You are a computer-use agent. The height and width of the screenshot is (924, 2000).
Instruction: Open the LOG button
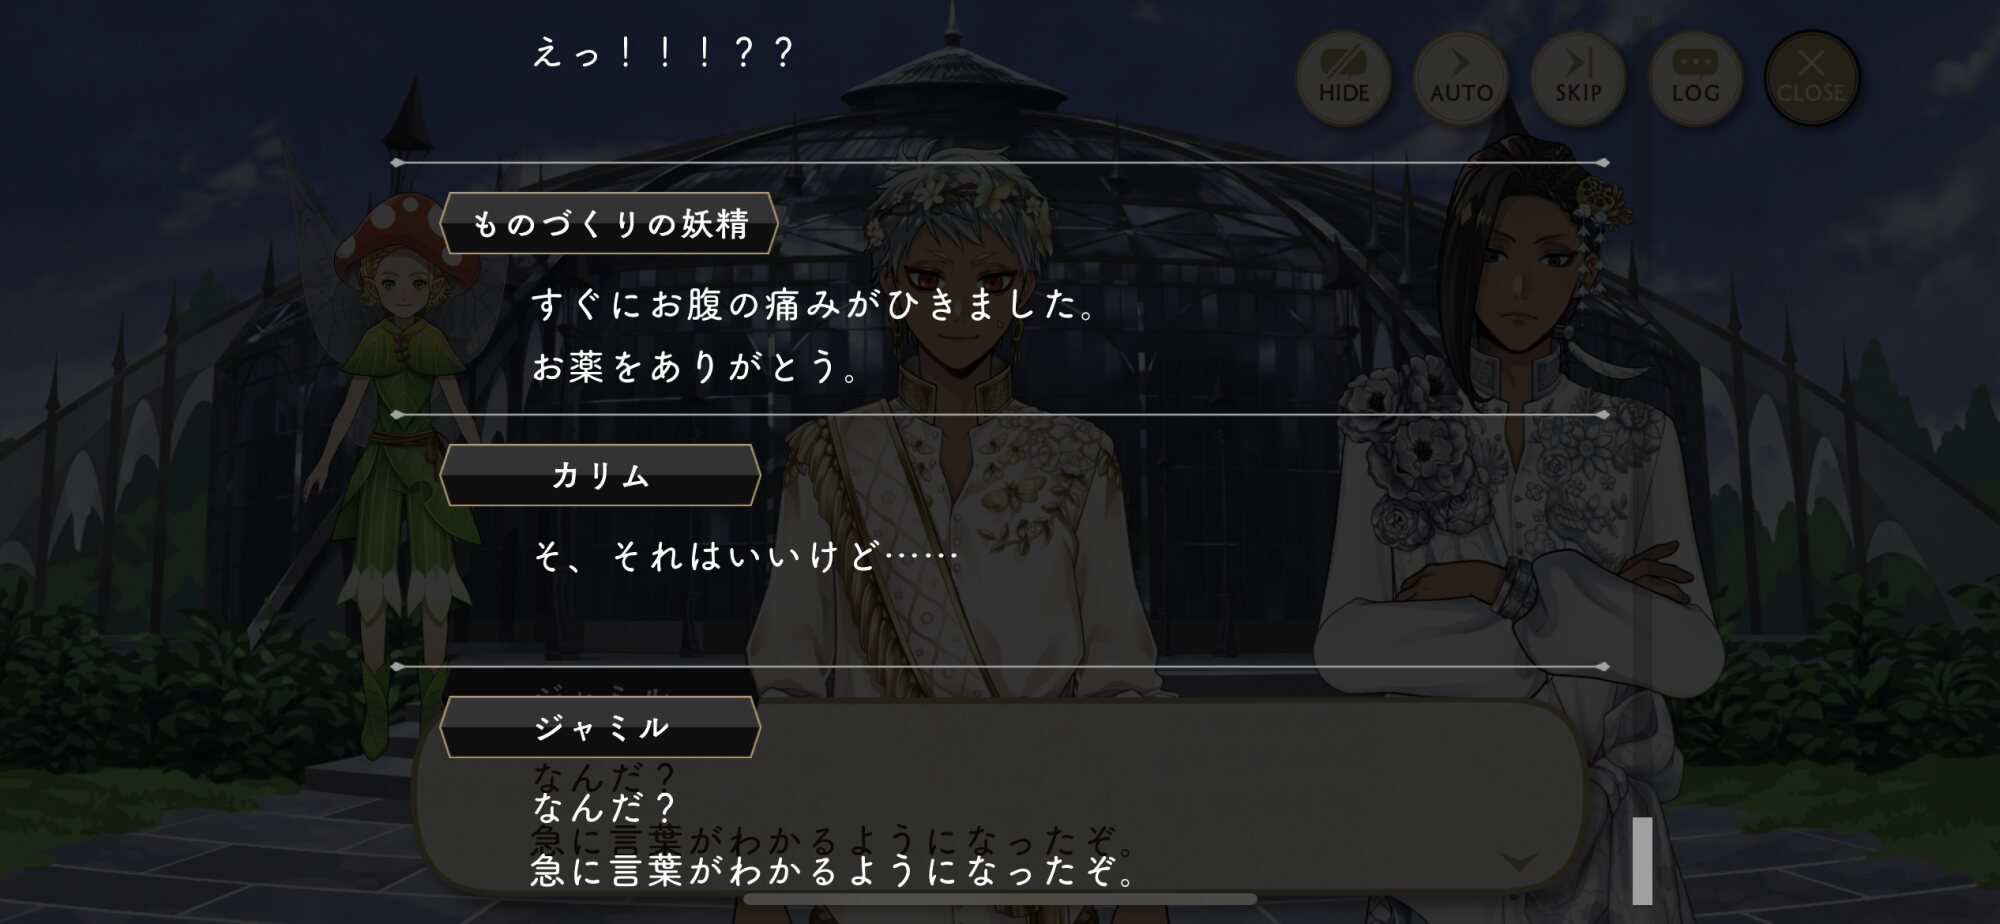pyautogui.click(x=1695, y=77)
